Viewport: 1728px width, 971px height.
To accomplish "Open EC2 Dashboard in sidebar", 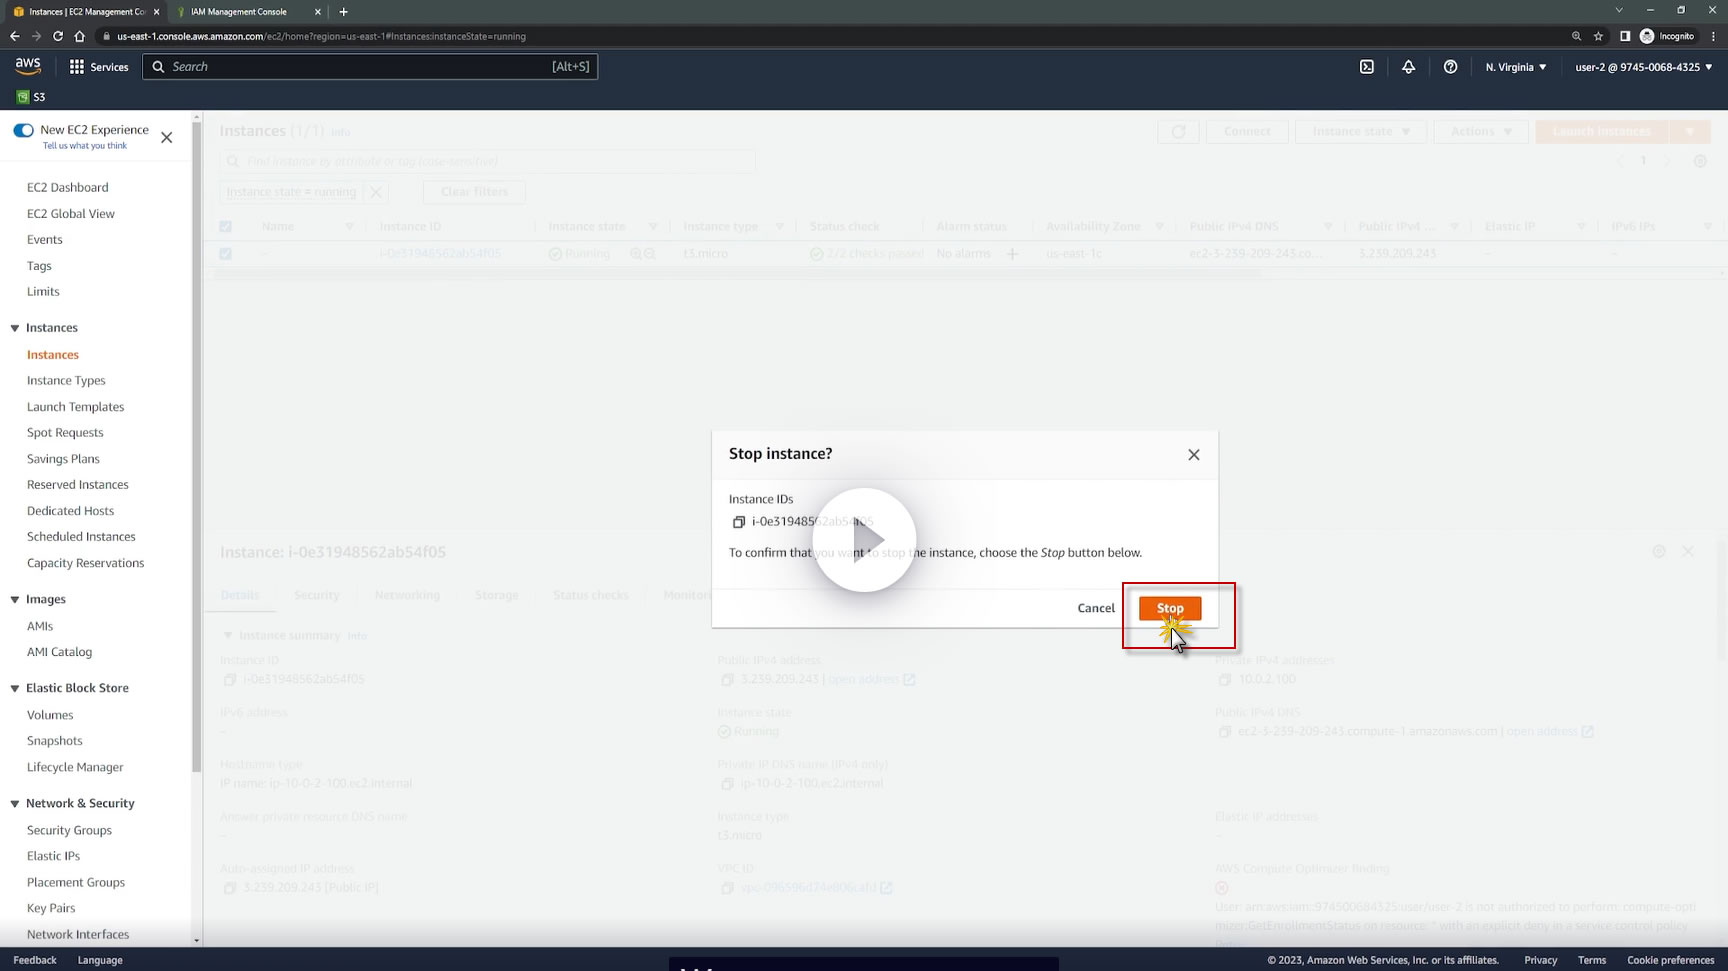I will click(x=68, y=188).
